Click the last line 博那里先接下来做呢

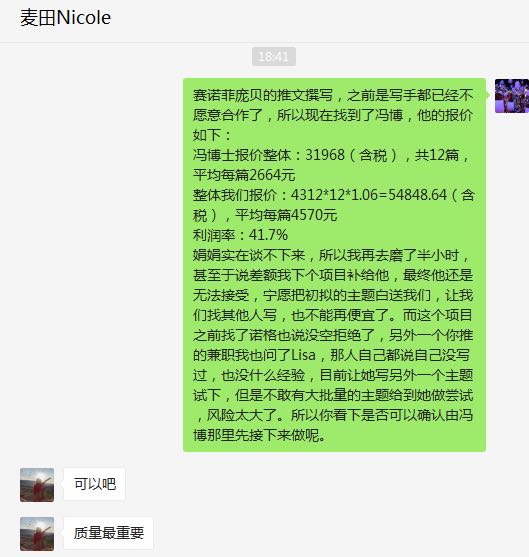[x=259, y=435]
